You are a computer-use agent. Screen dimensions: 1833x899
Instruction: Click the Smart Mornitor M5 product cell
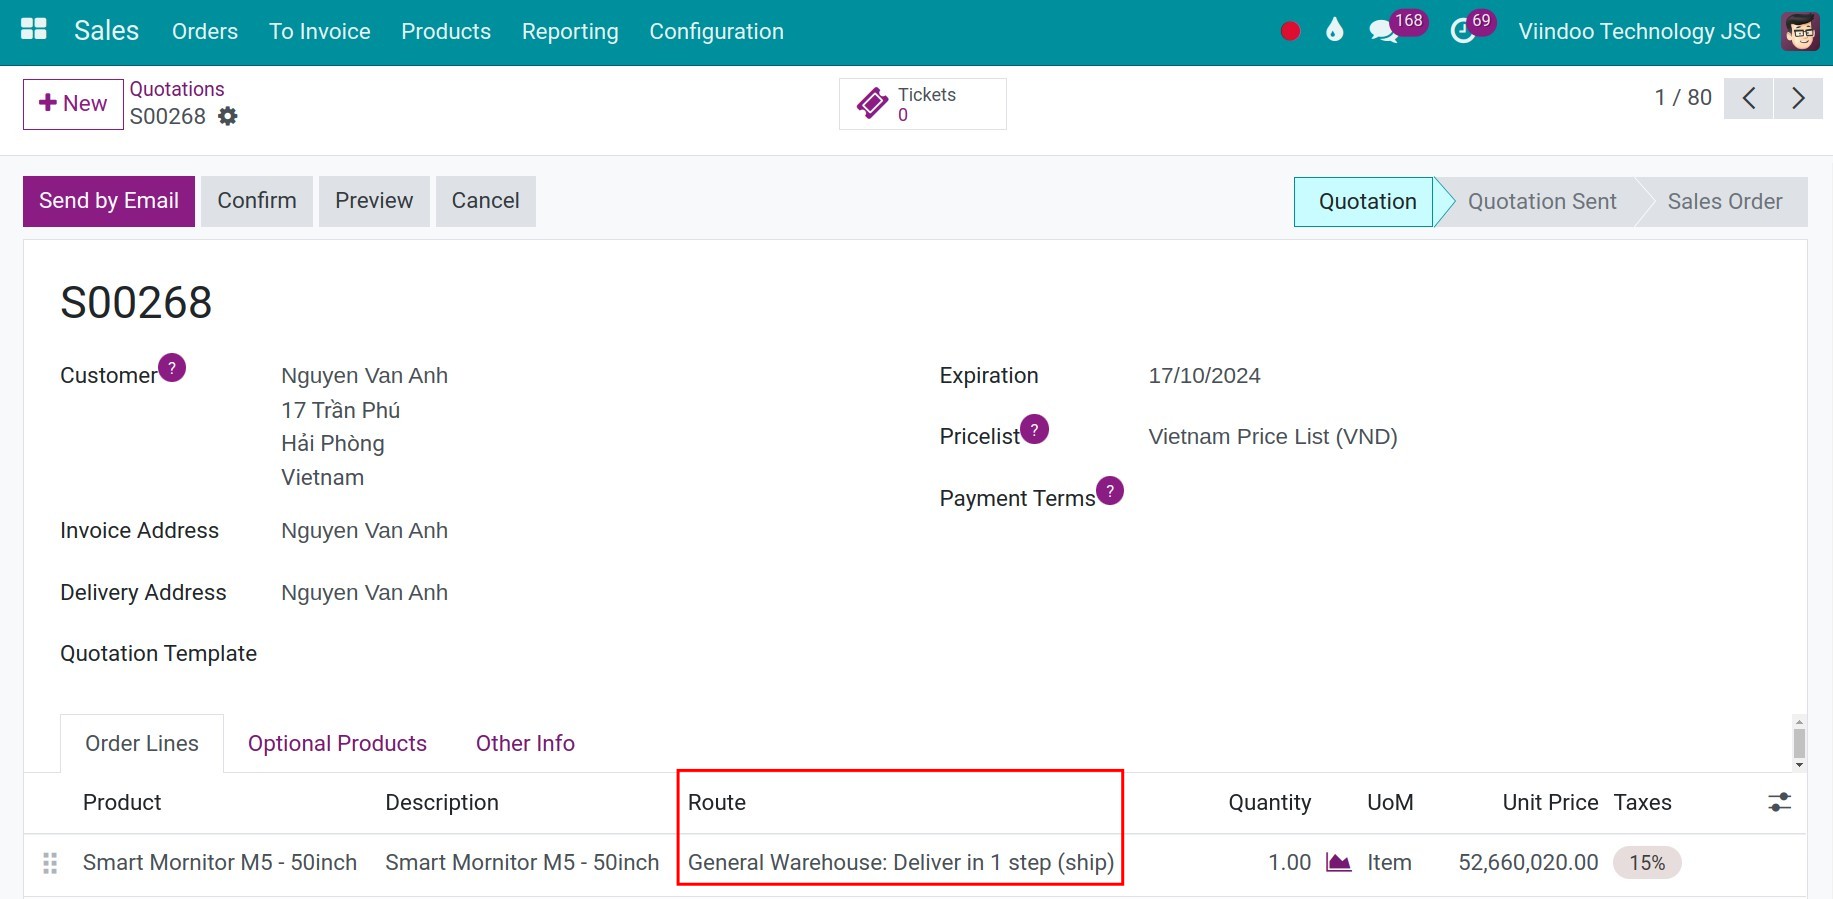(x=220, y=863)
